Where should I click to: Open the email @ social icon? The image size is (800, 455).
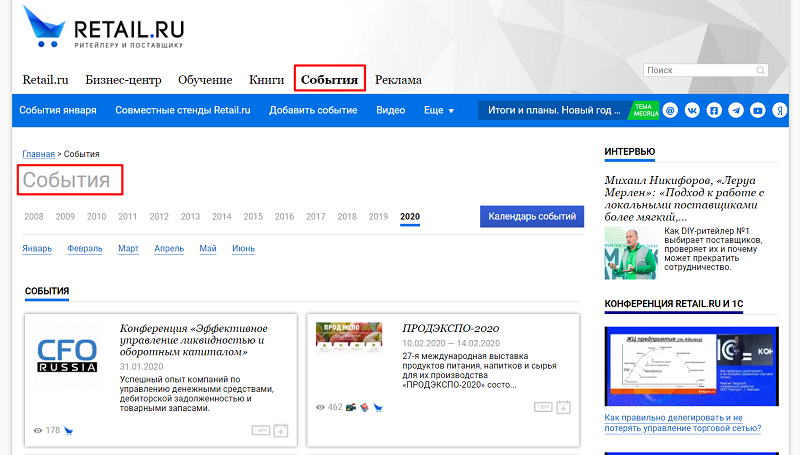coord(670,110)
